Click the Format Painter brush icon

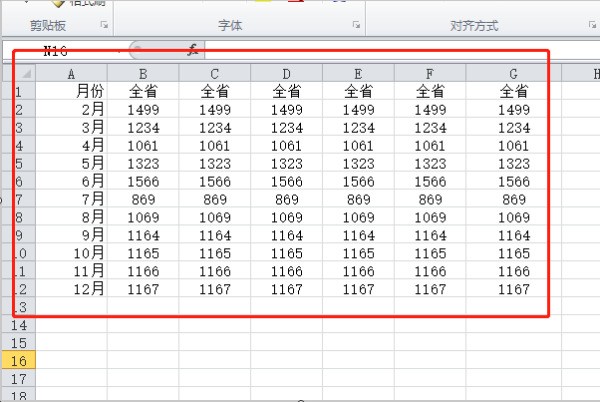59,4
